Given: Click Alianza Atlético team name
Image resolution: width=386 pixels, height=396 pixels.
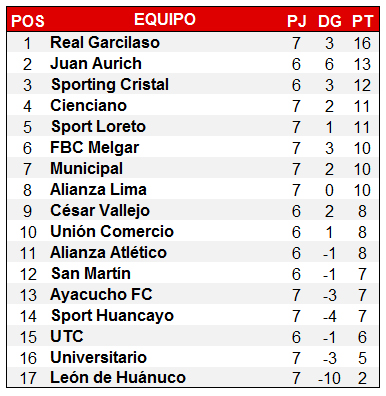Looking at the screenshot, I should tap(108, 252).
